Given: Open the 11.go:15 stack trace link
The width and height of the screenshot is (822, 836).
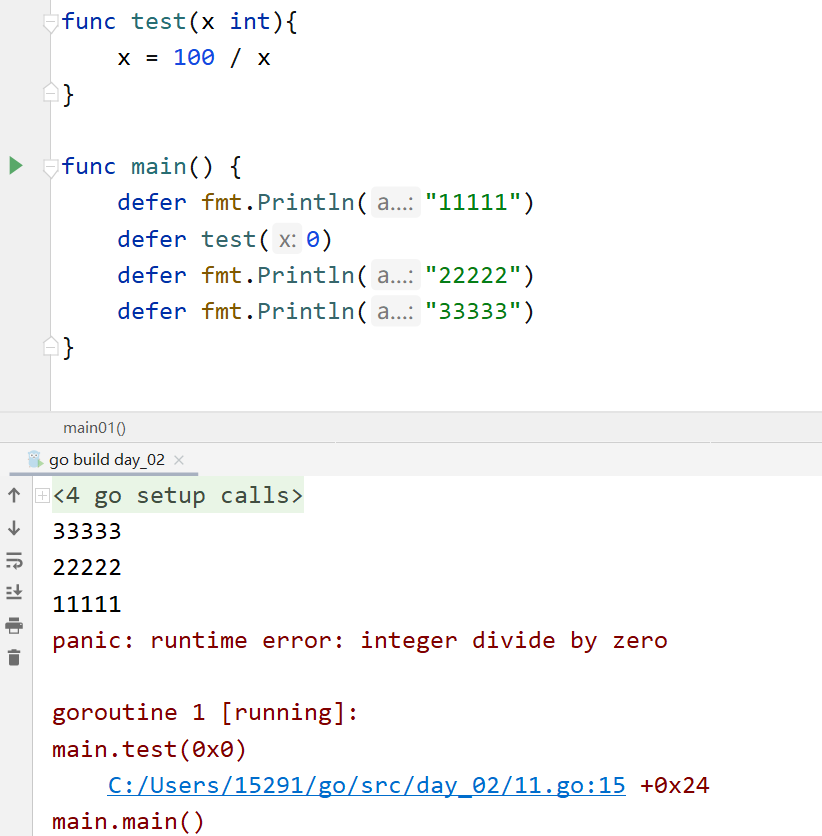Looking at the screenshot, I should click(x=366, y=786).
